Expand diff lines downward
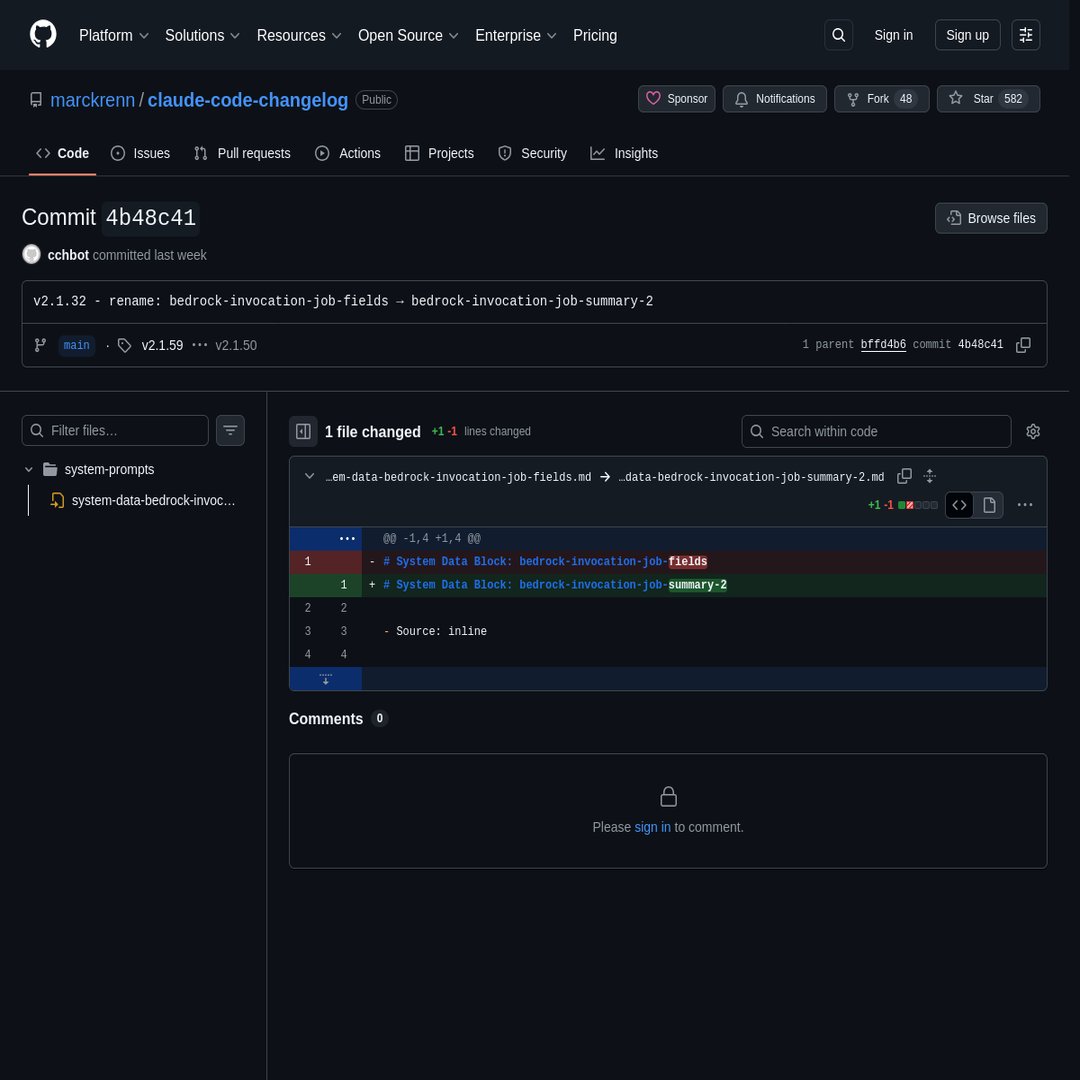This screenshot has width=1080, height=1080. click(x=326, y=678)
